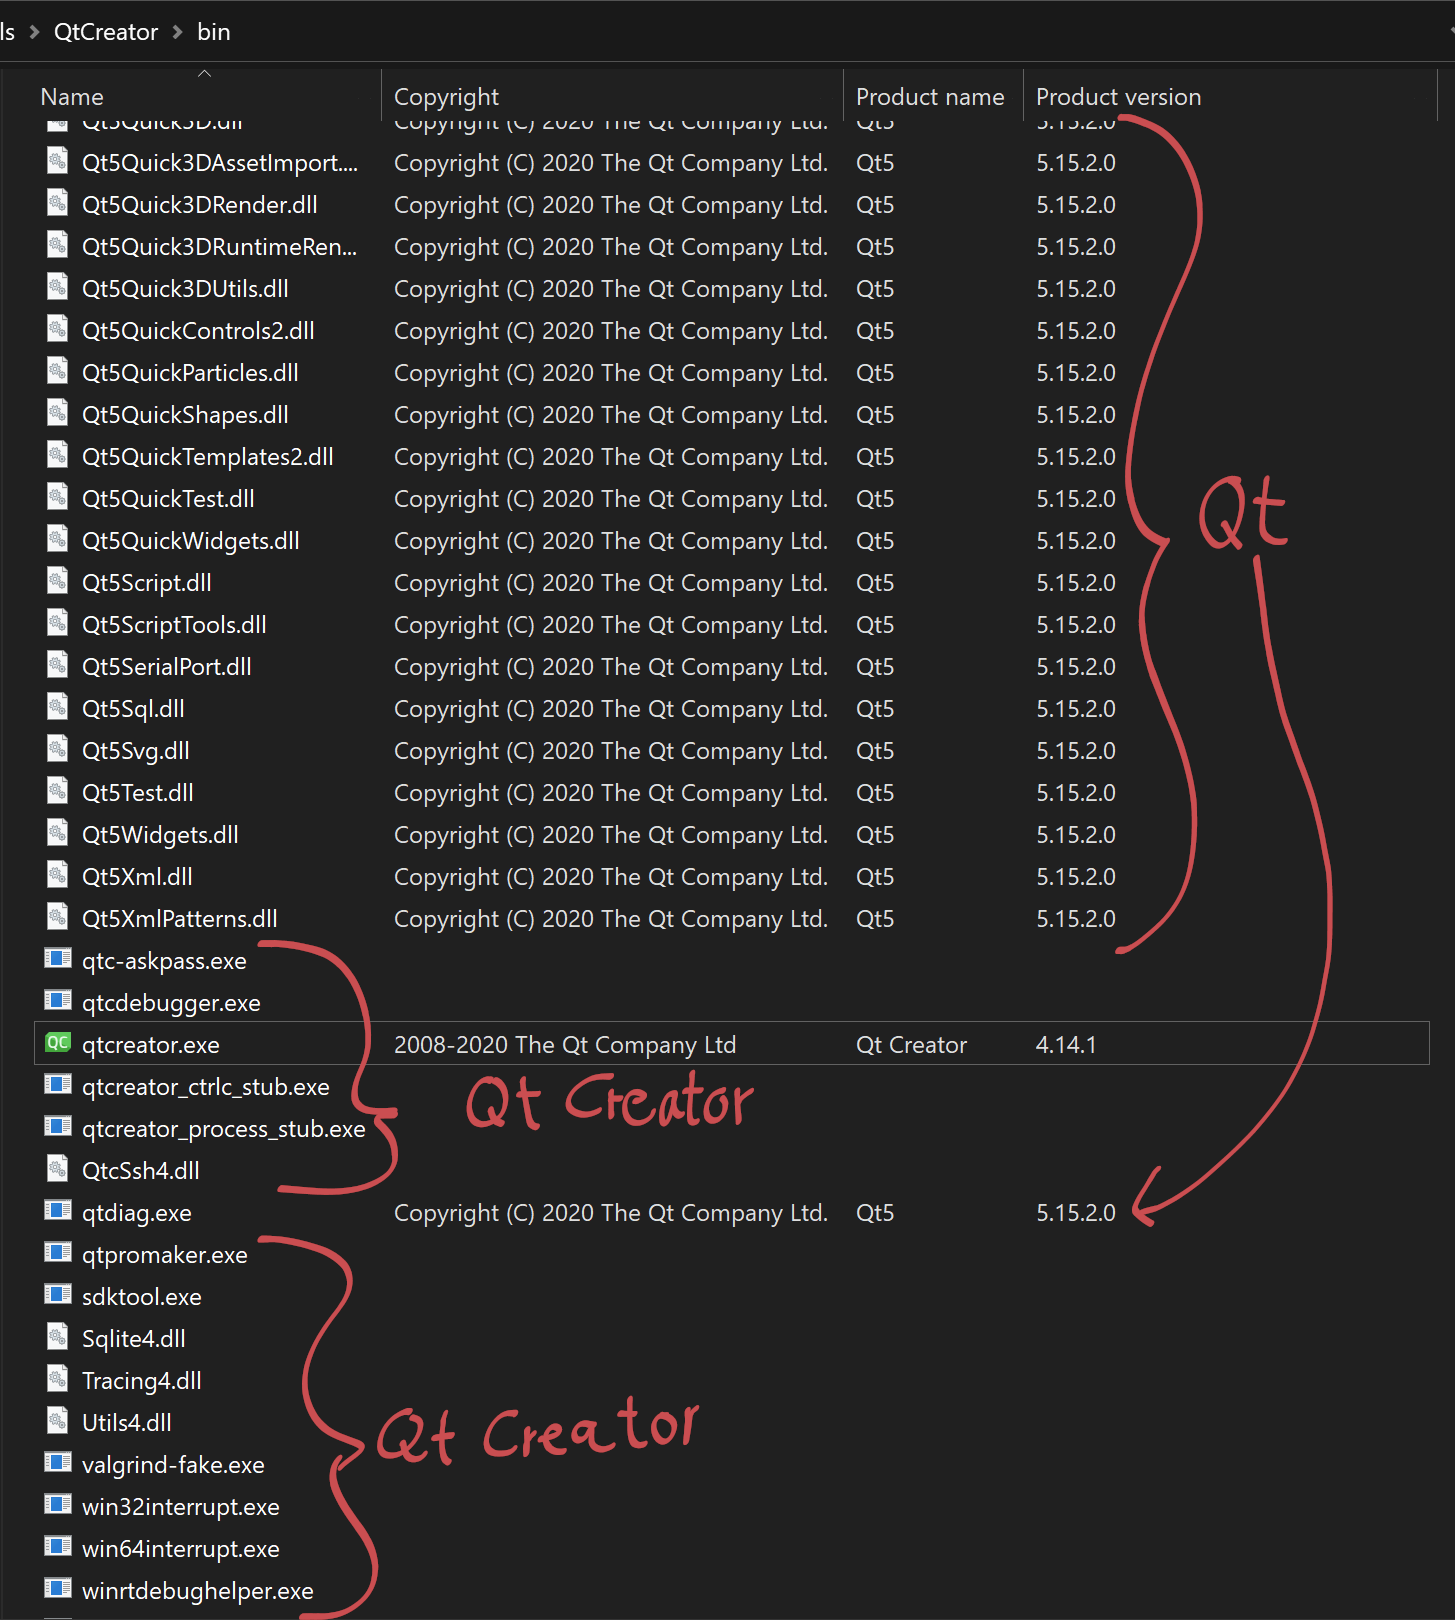1455x1620 pixels.
Task: Click the Qt5SerialPort.dll file icon
Action: [58, 665]
